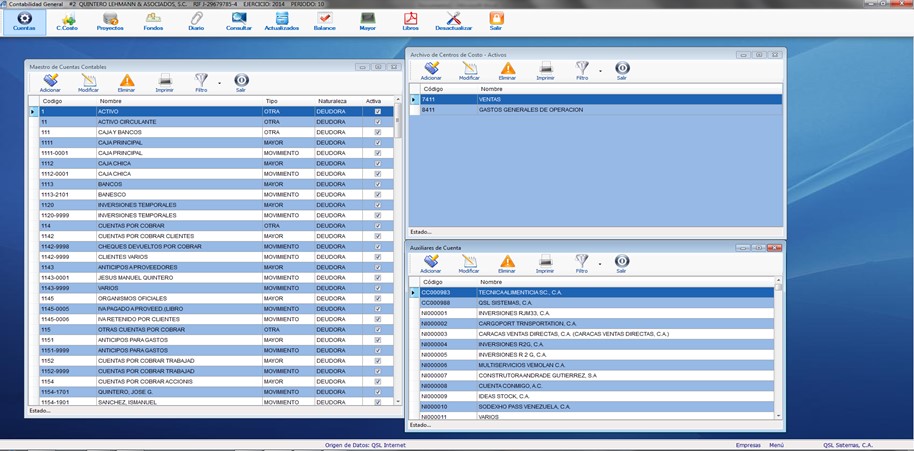This screenshot has height=451, width=914.
Task: Click Adicionar in Auxiliares de Cuenta window
Action: click(431, 264)
